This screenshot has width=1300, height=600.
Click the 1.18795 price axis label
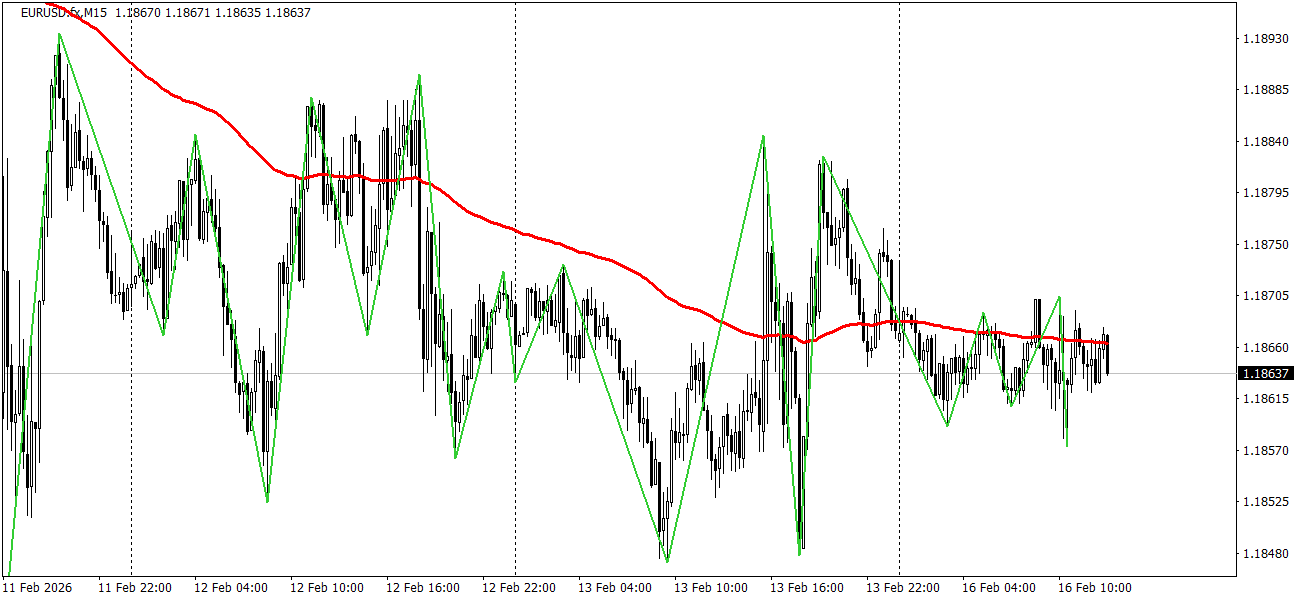[x=1264, y=193]
